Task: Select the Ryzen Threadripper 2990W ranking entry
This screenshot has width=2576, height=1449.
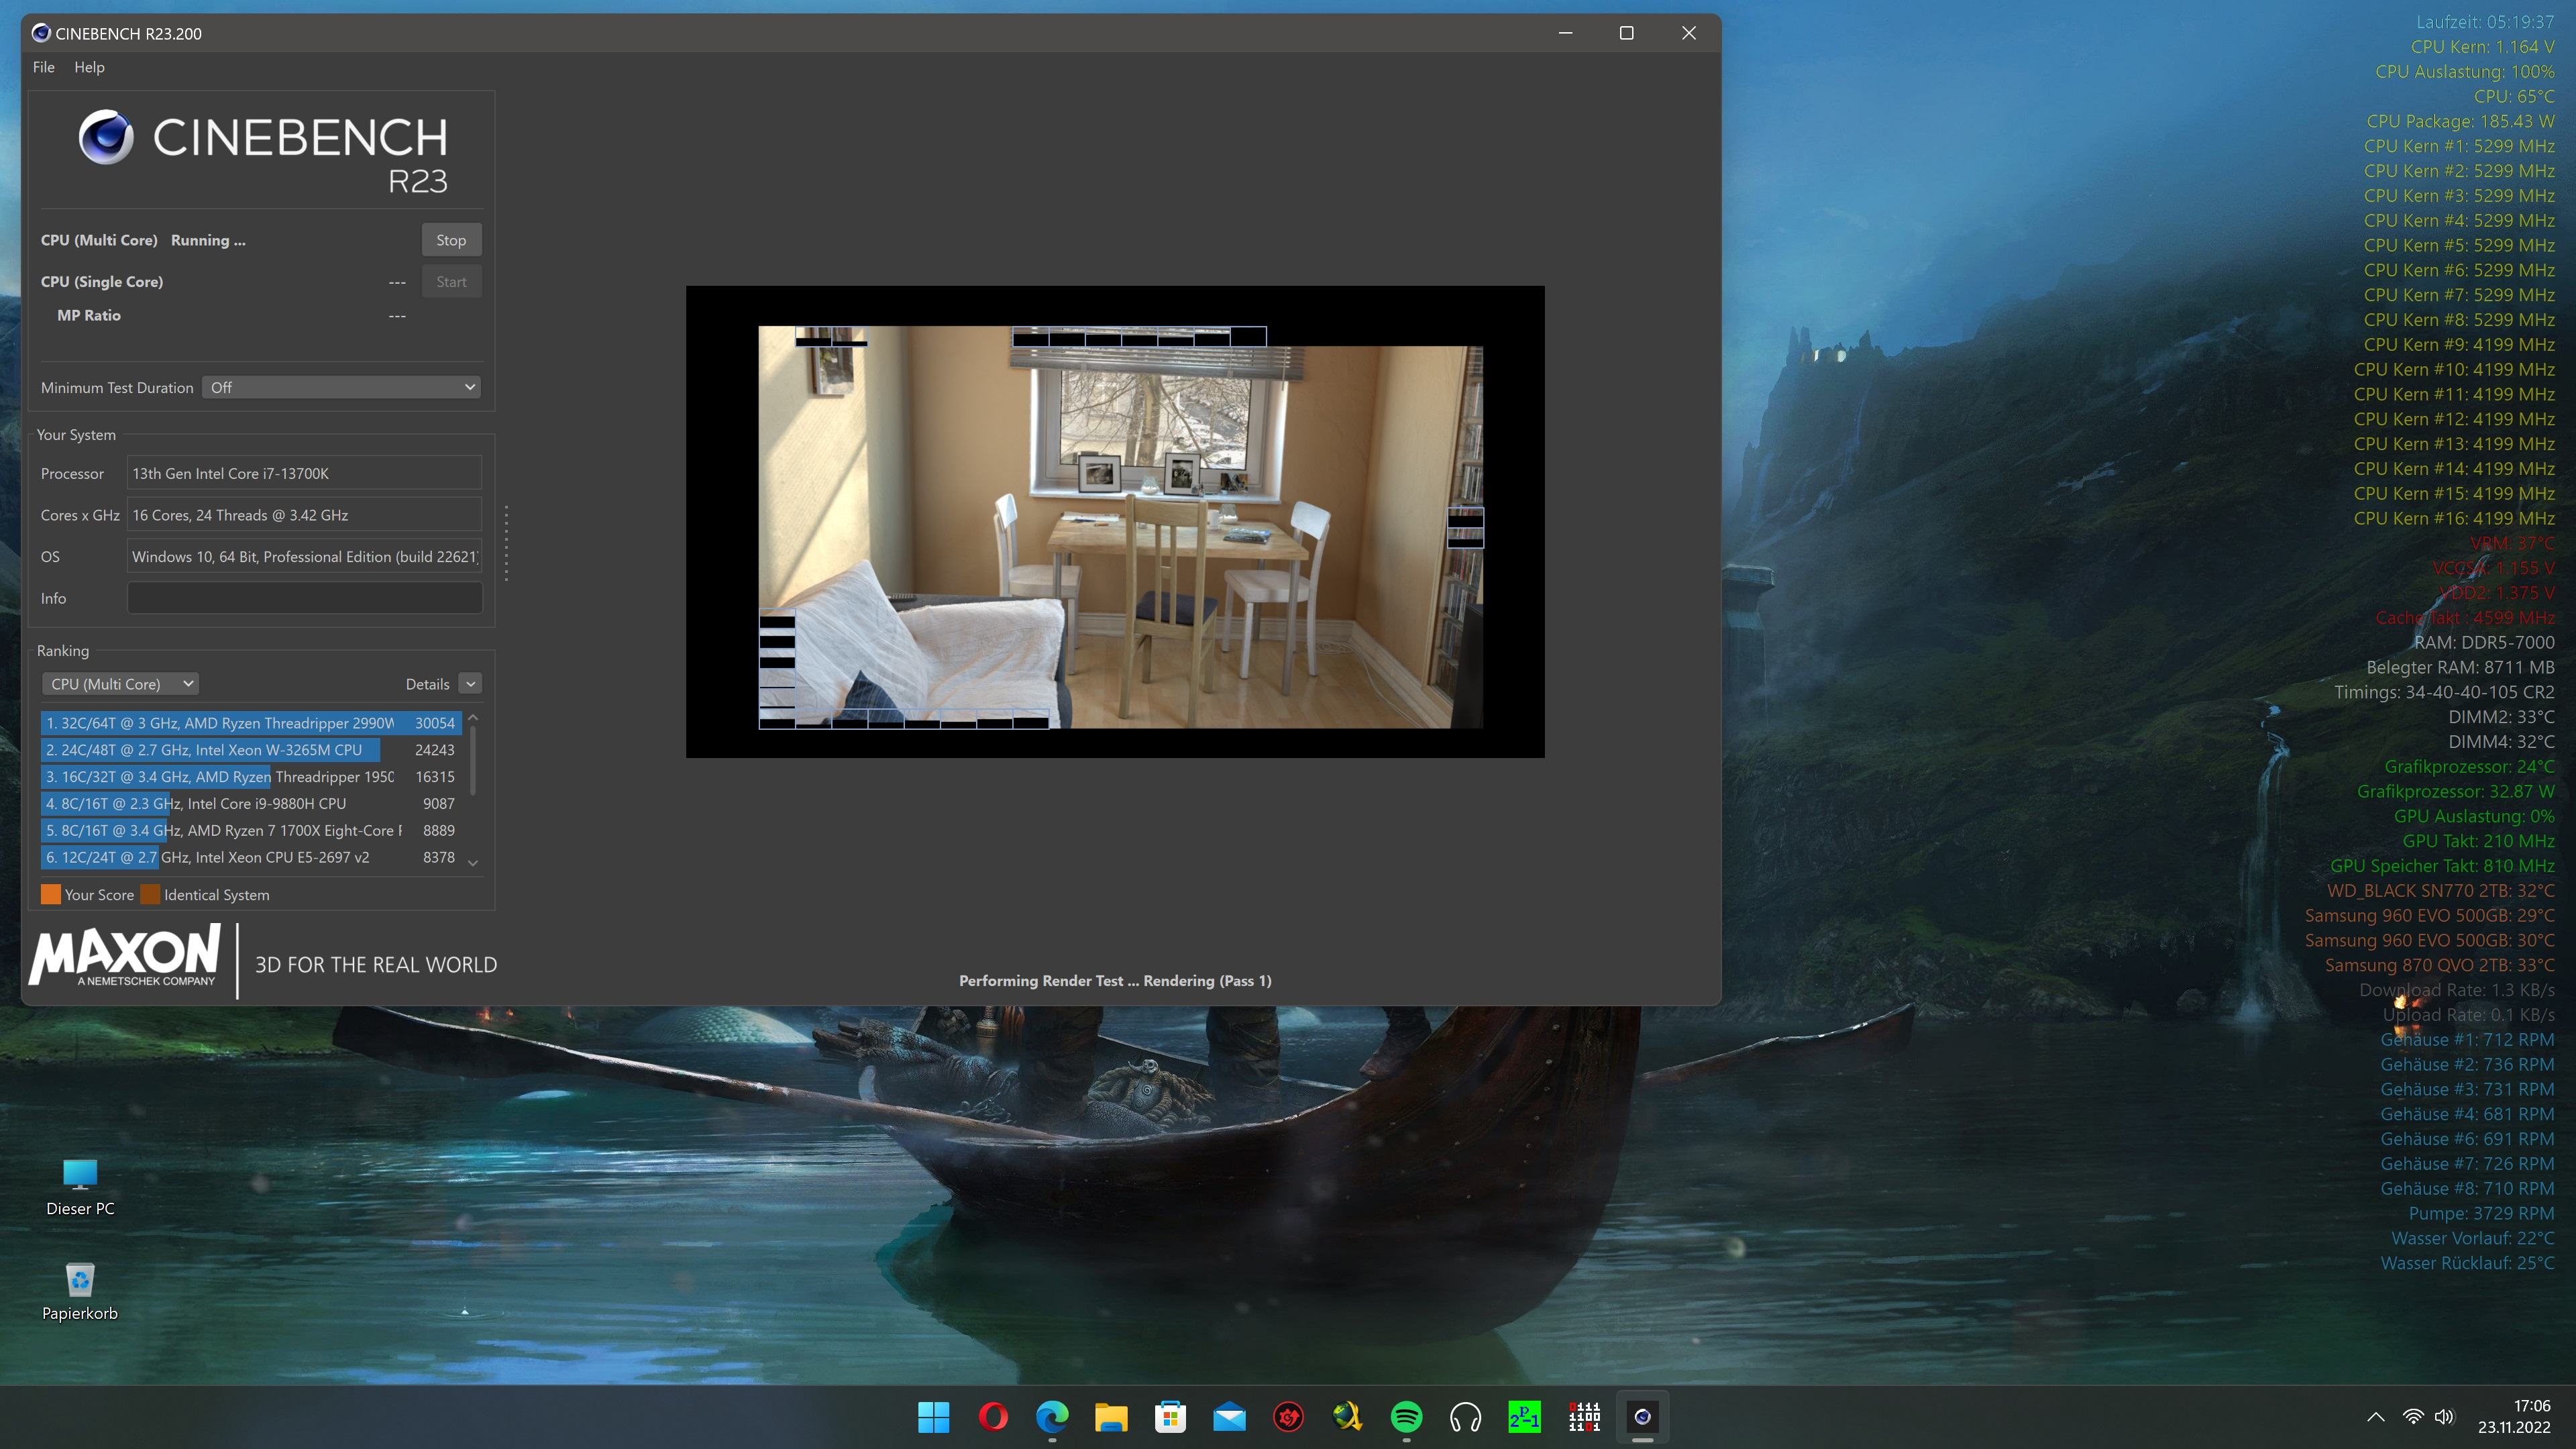Action: coord(251,723)
